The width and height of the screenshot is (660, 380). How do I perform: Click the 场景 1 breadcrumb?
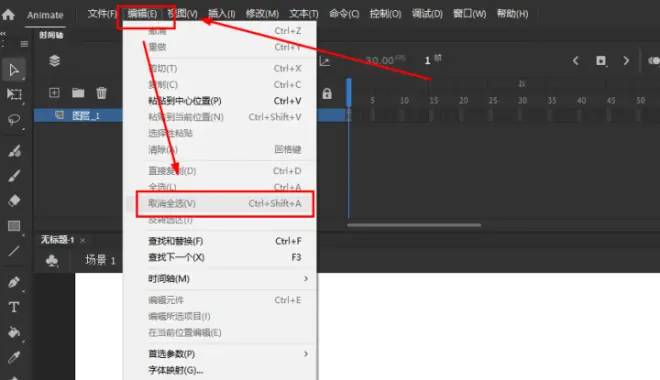click(x=100, y=260)
